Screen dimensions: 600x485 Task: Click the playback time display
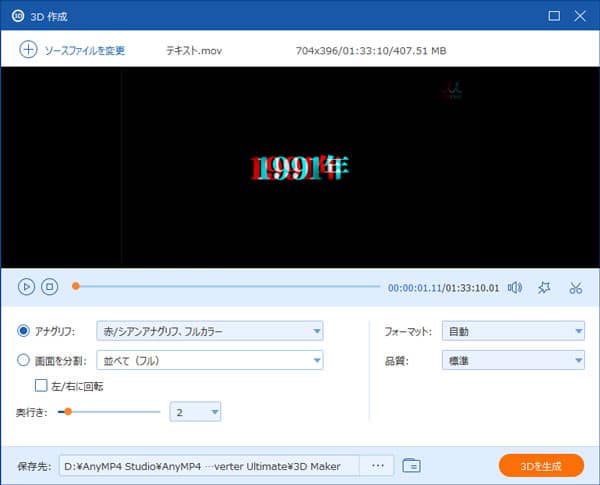point(443,288)
